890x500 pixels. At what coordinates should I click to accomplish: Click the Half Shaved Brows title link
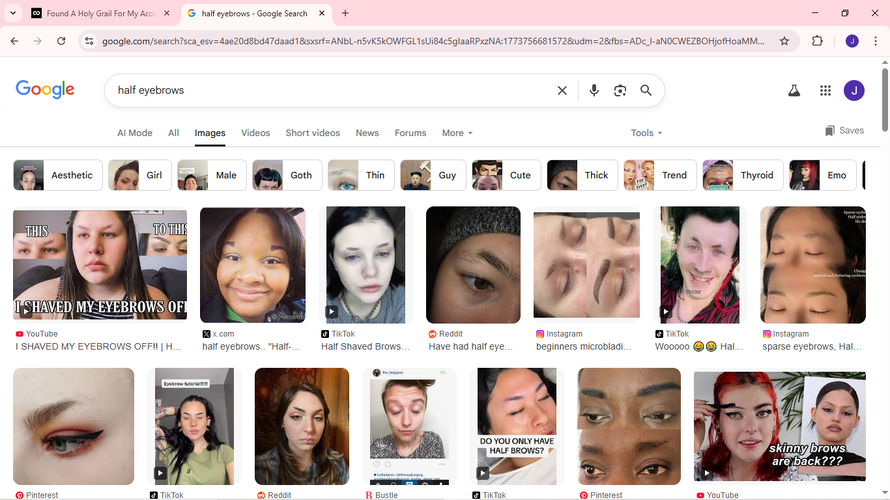(366, 346)
